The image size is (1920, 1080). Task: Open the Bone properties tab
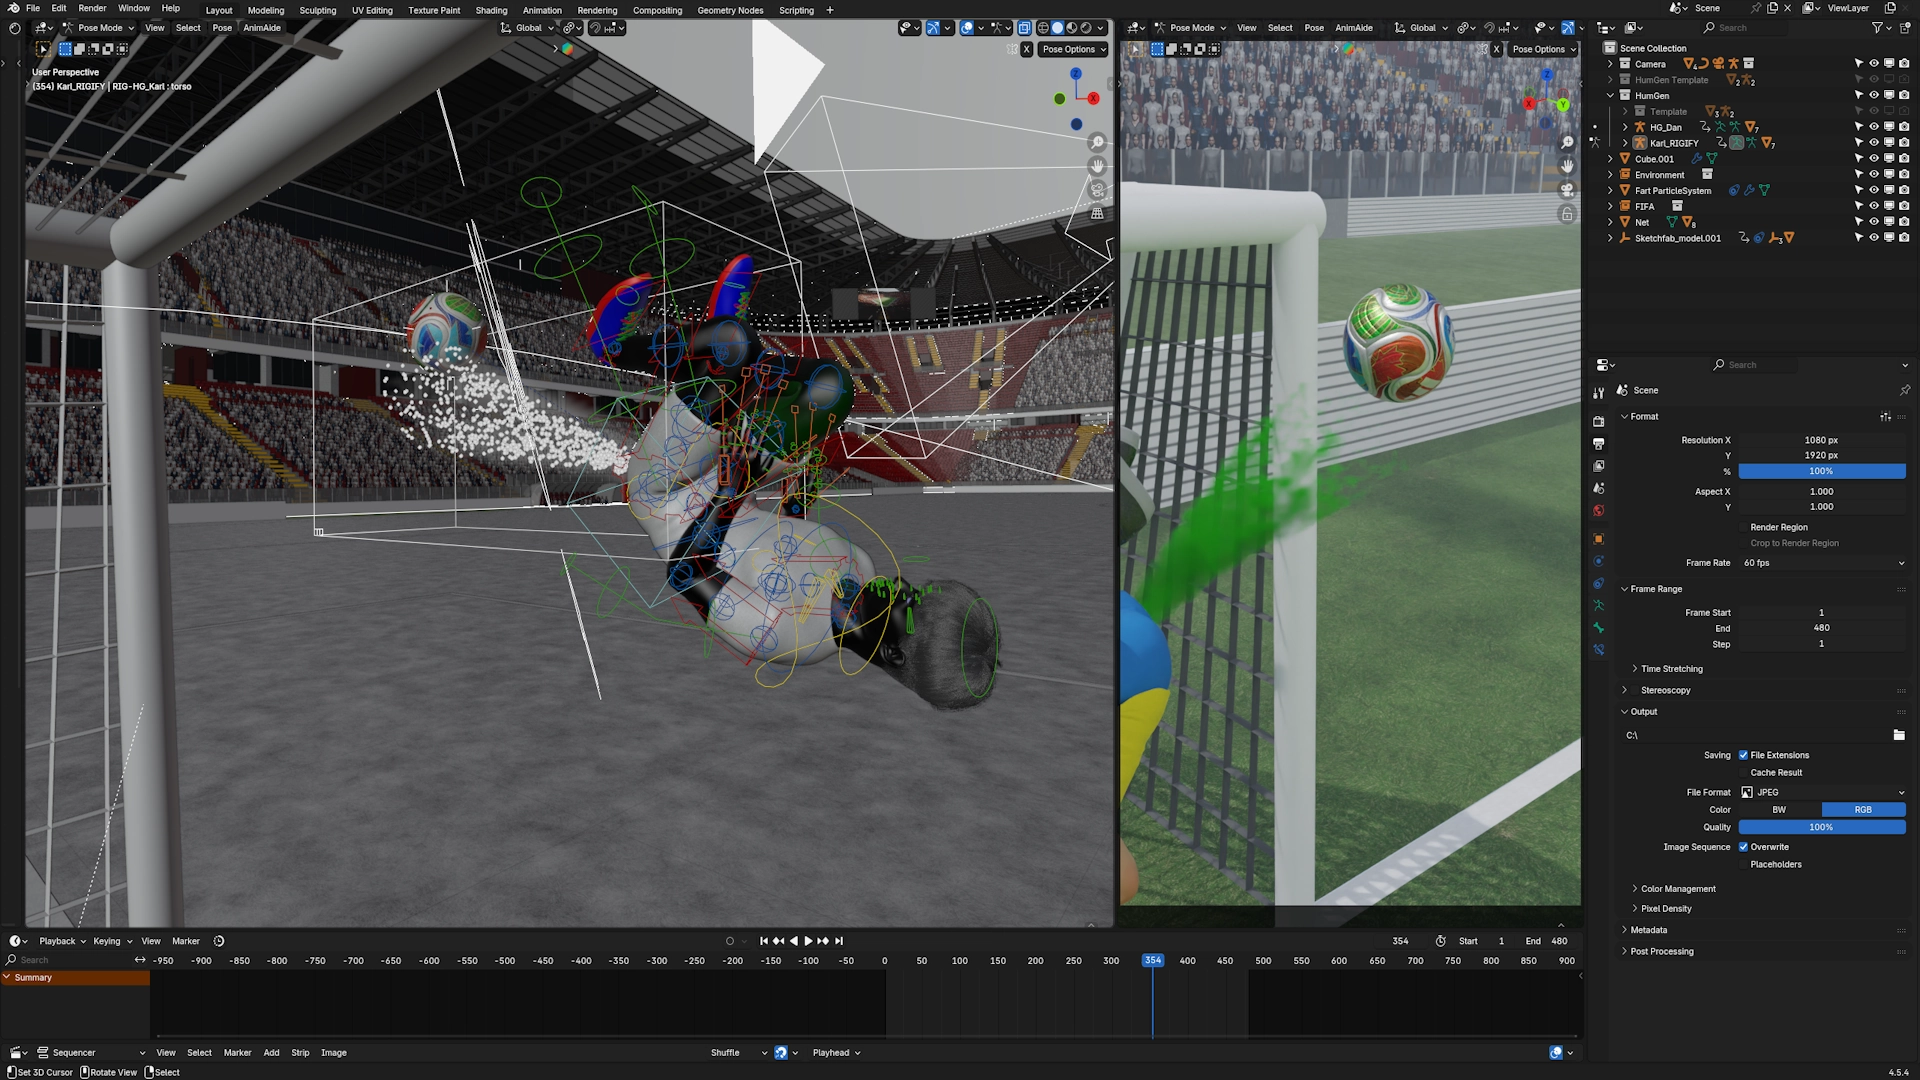tap(1598, 628)
